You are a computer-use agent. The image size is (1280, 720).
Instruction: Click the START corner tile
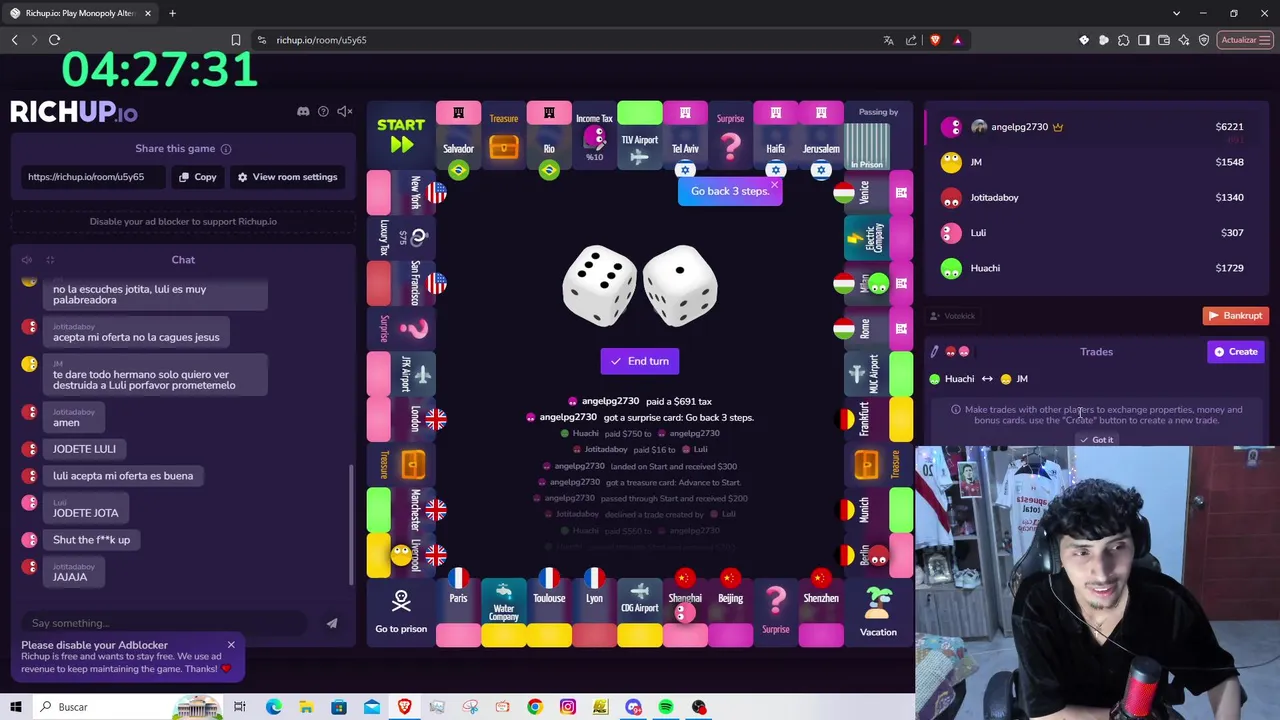[401, 135]
